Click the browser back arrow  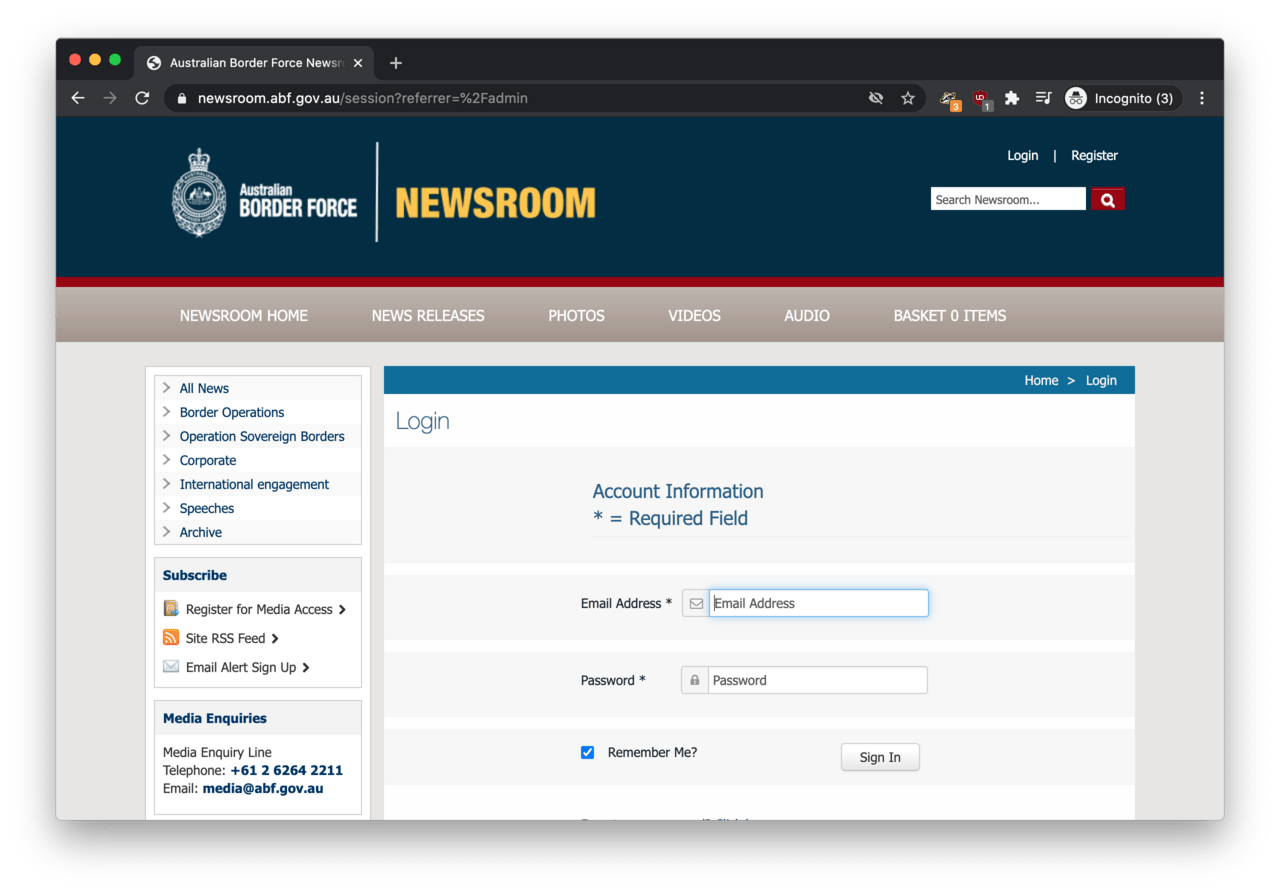click(x=78, y=98)
